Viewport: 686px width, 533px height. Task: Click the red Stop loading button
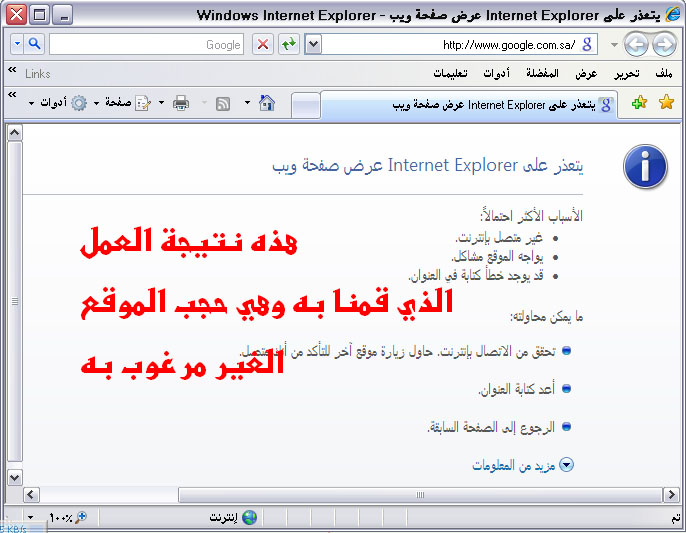click(262, 44)
